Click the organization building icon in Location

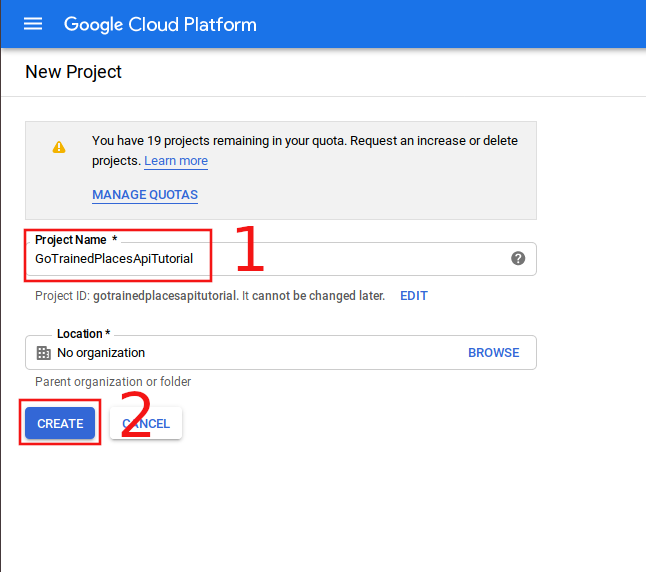[x=43, y=353]
